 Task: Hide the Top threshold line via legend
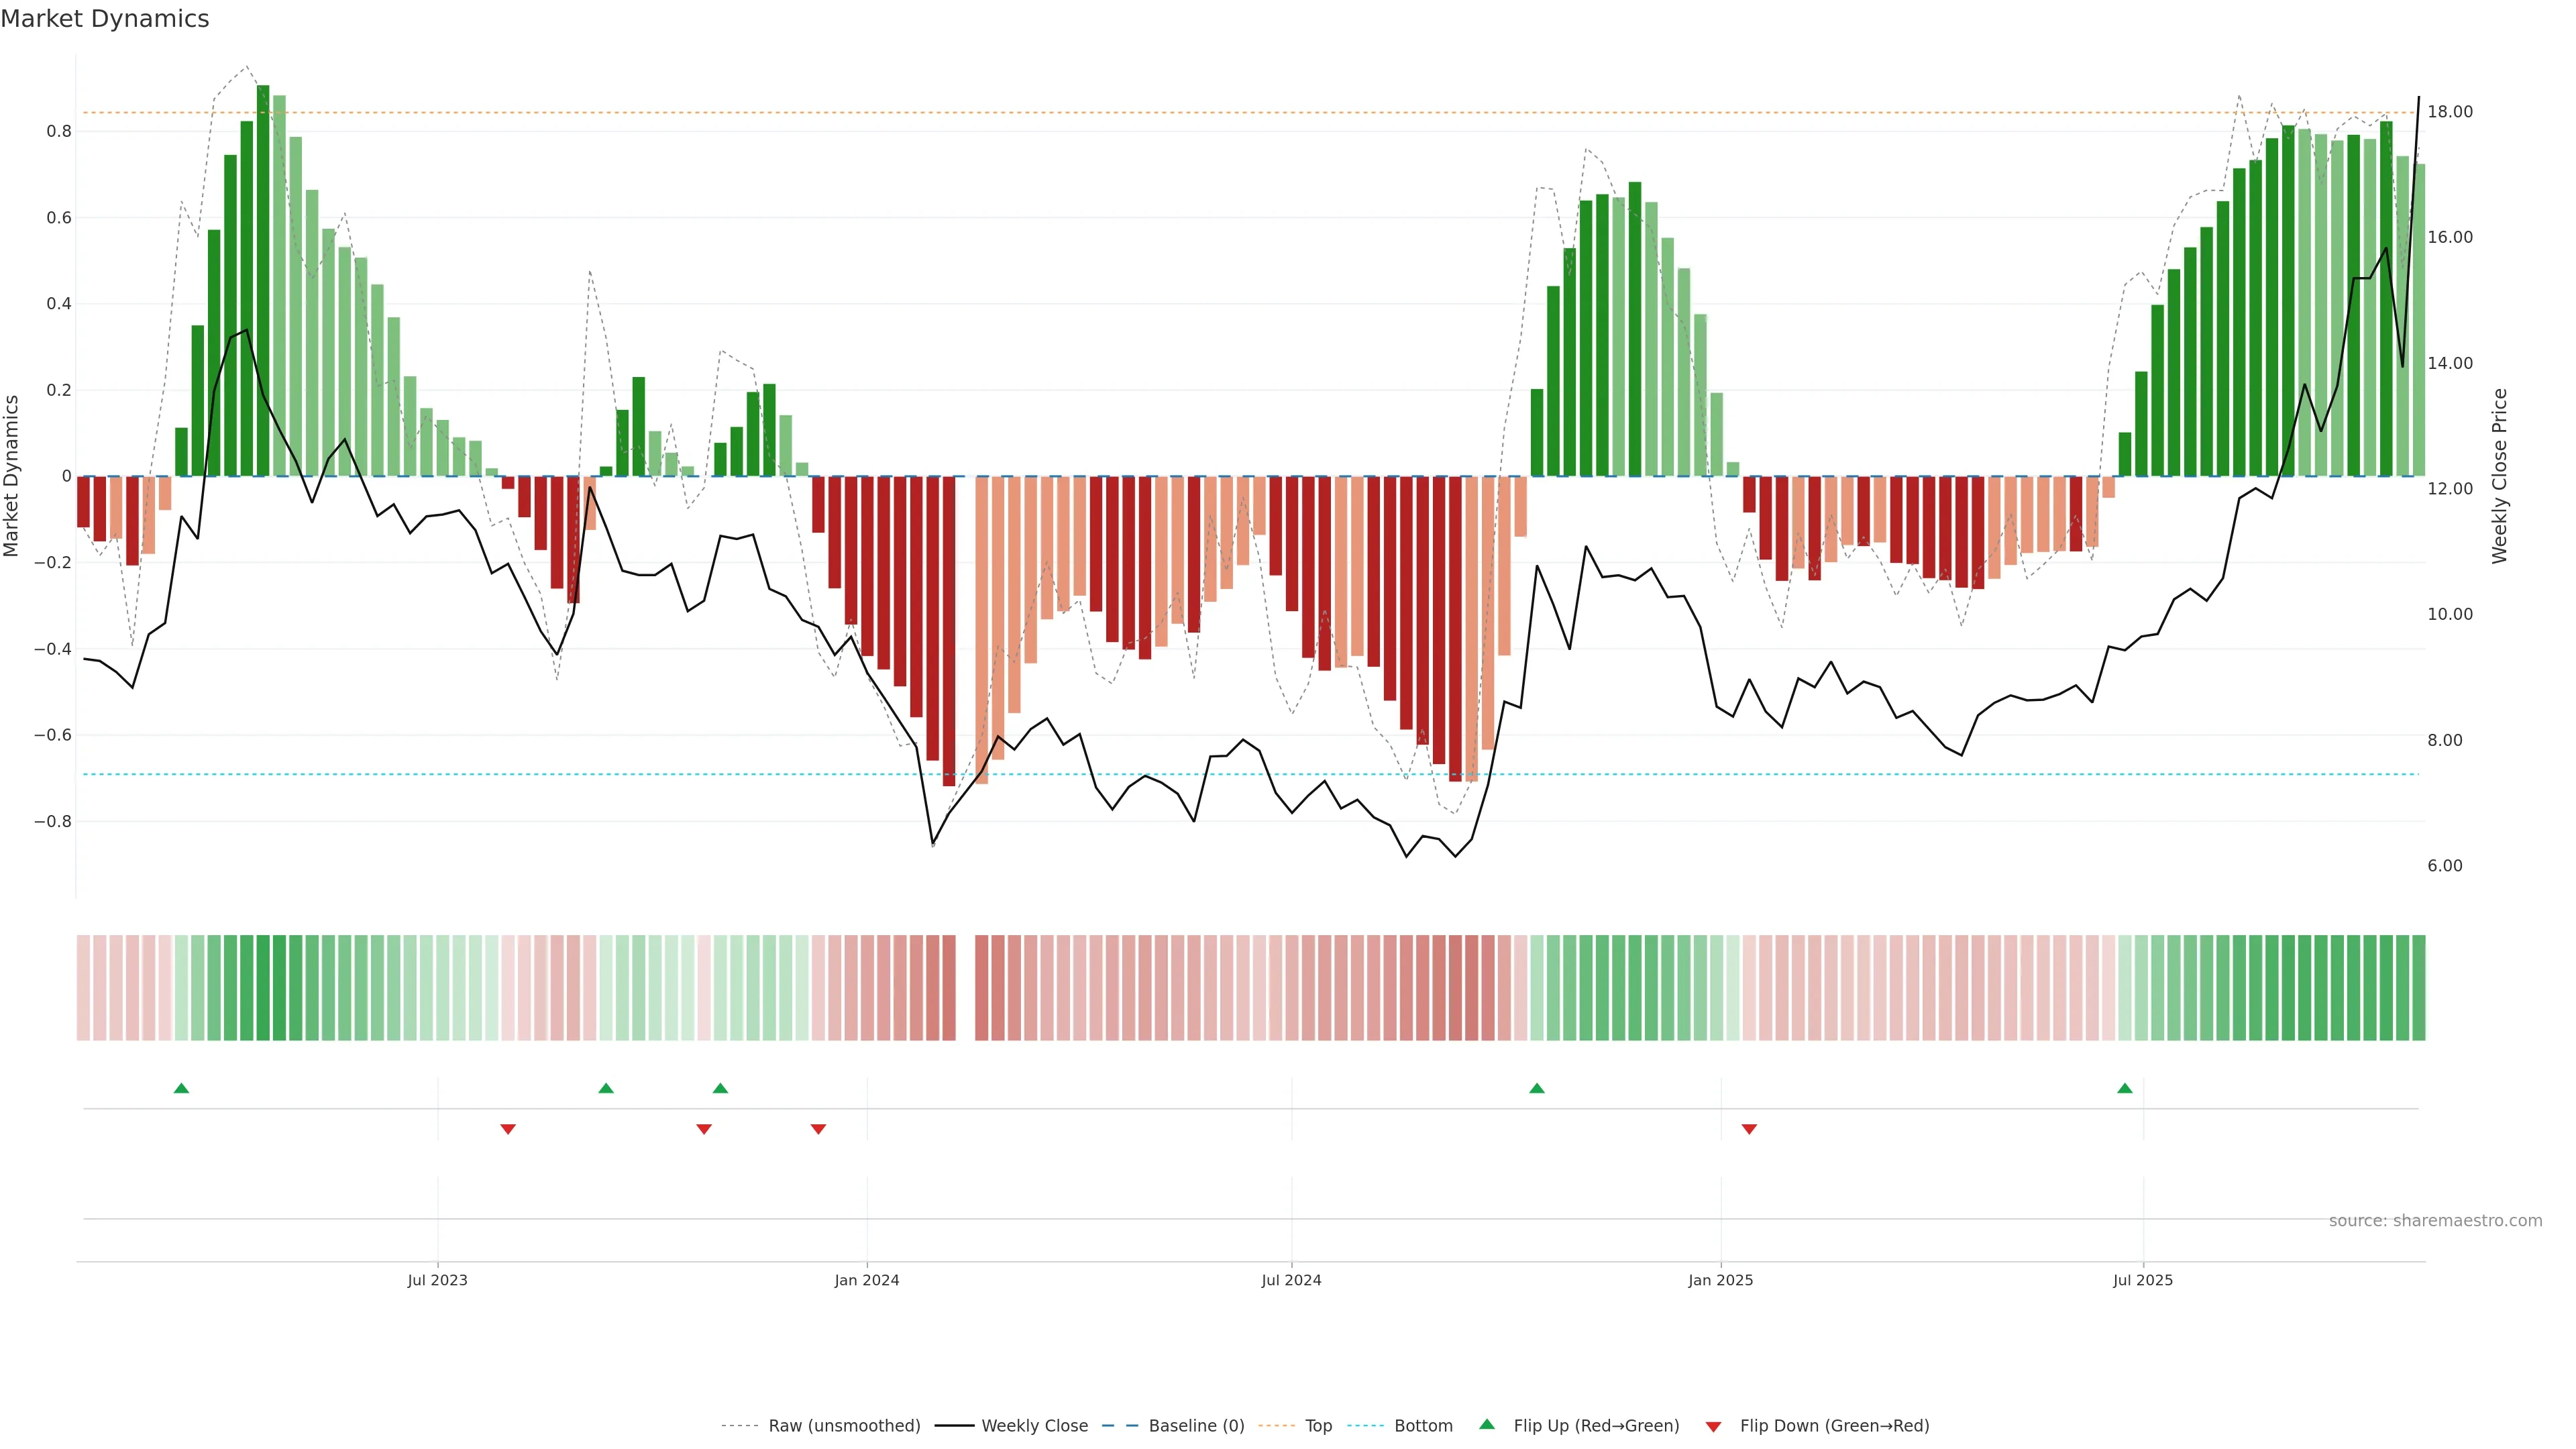tap(1318, 1426)
